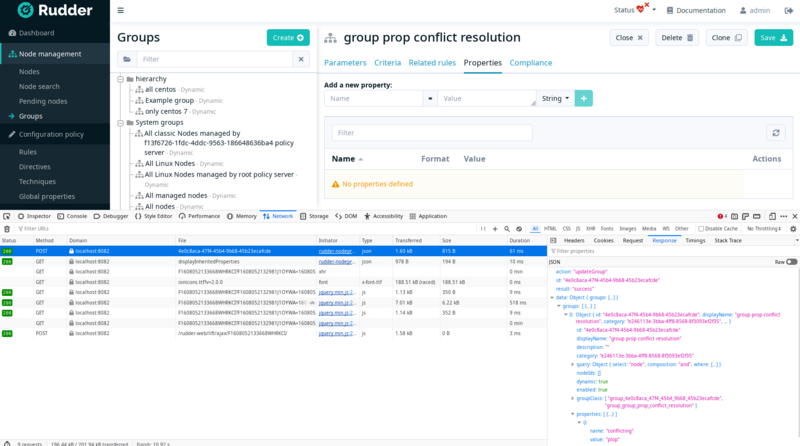
Task: Click the Filter URLs input in network panel
Action: pyautogui.click(x=245, y=229)
